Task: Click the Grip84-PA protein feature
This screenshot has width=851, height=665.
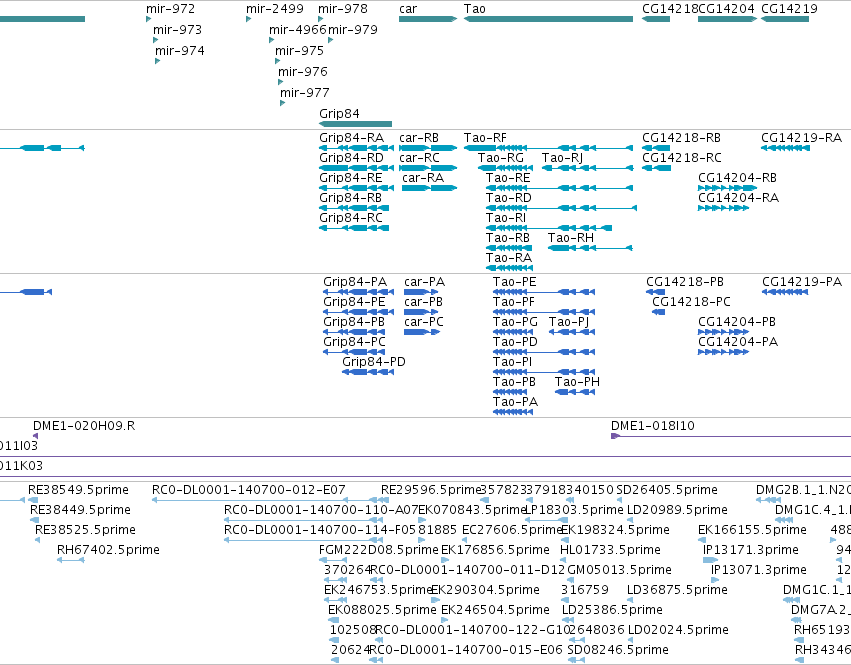Action: (358, 292)
